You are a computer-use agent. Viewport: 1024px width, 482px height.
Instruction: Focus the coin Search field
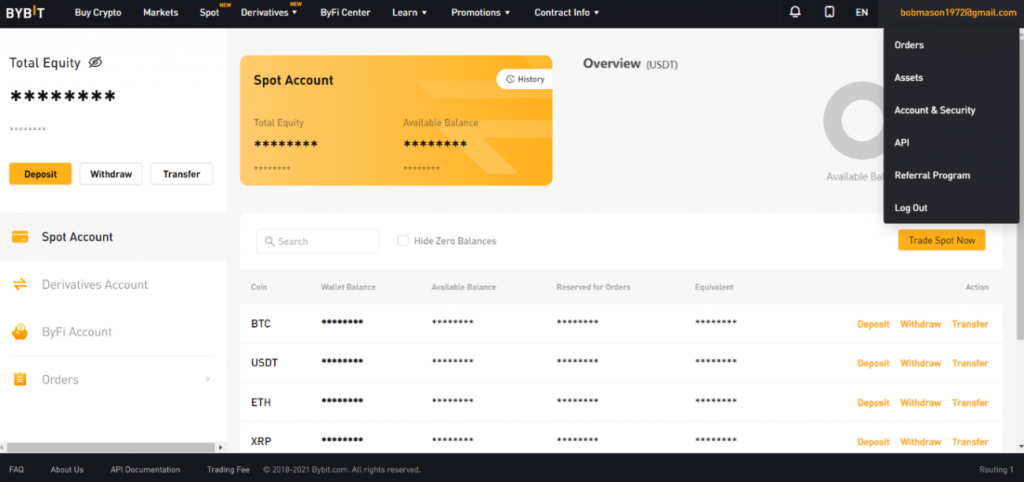coord(317,241)
